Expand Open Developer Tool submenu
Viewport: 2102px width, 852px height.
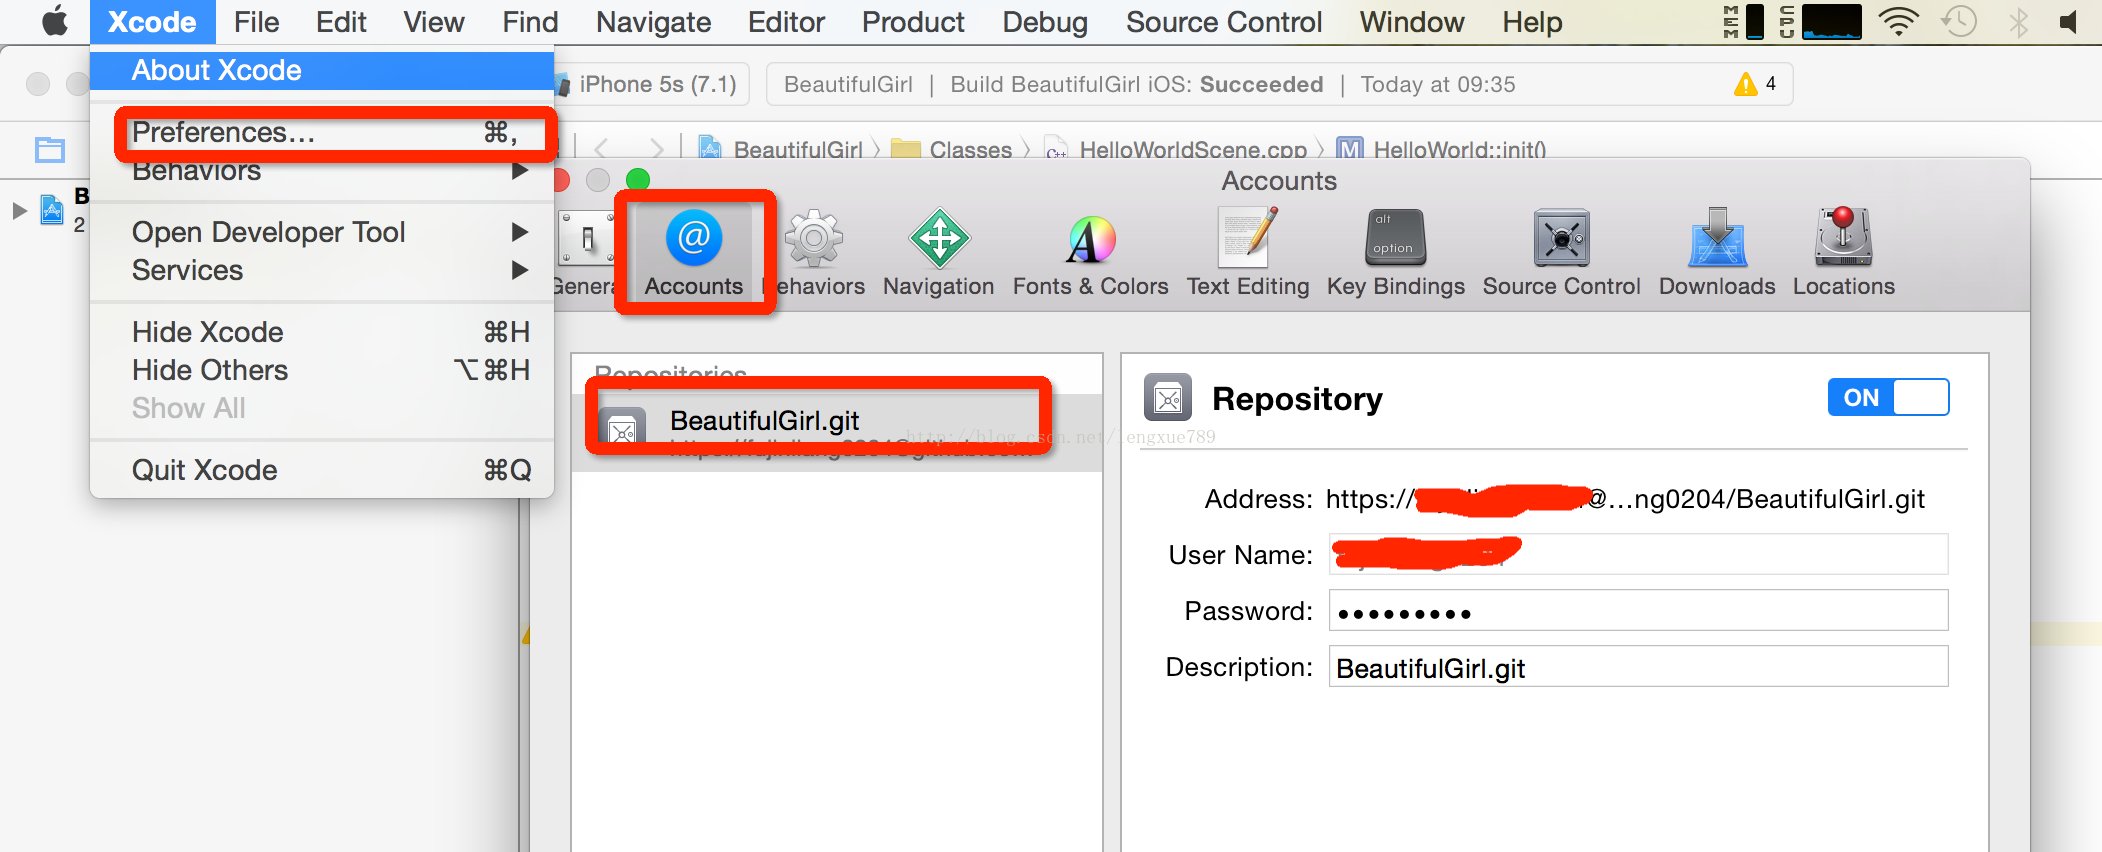pyautogui.click(x=519, y=232)
